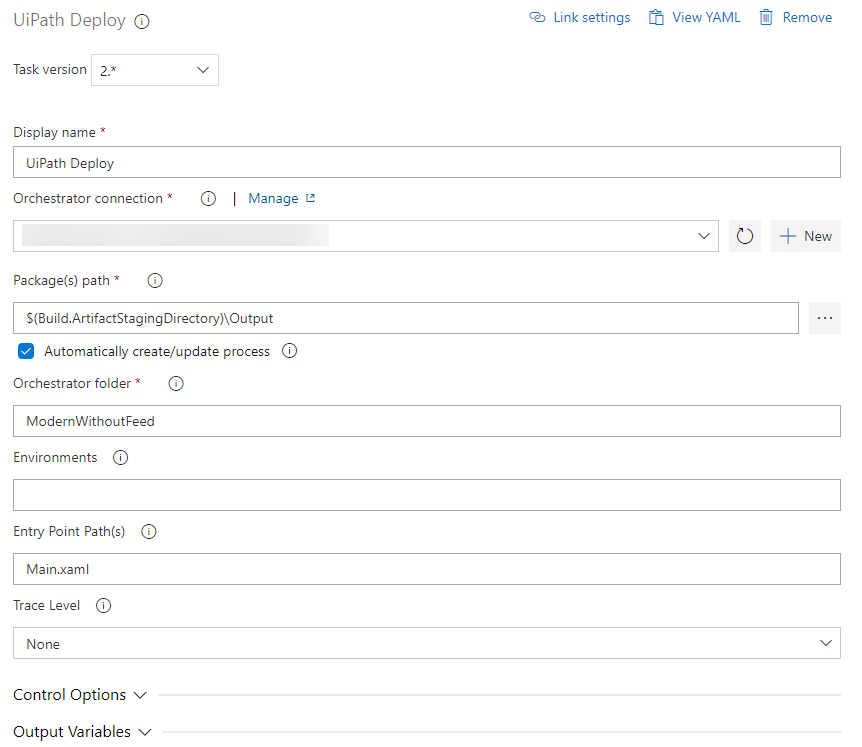Click the View YAML button
Screen dimensions: 862x747
click(694, 18)
